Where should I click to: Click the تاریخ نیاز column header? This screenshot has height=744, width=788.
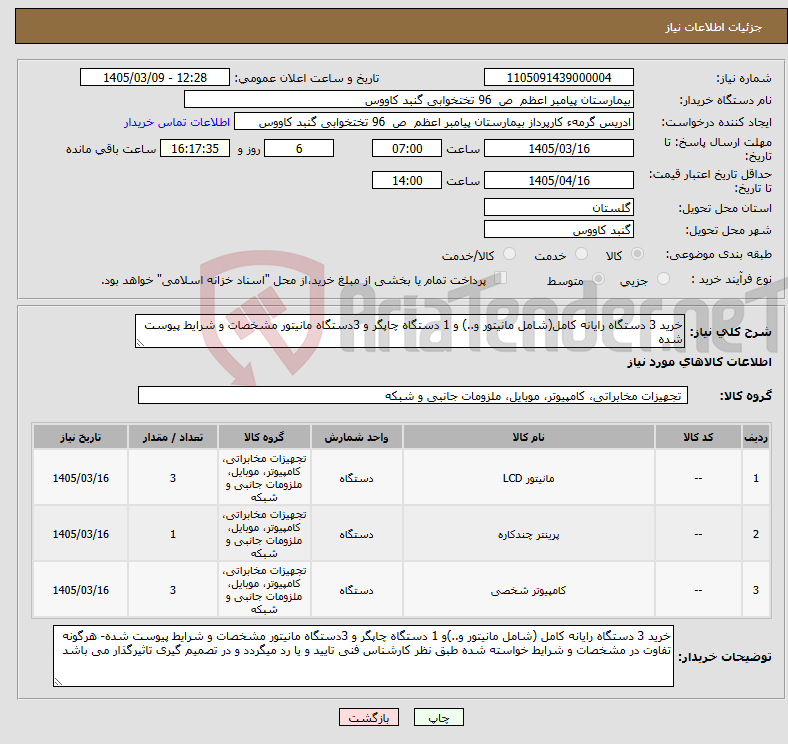pos(80,437)
